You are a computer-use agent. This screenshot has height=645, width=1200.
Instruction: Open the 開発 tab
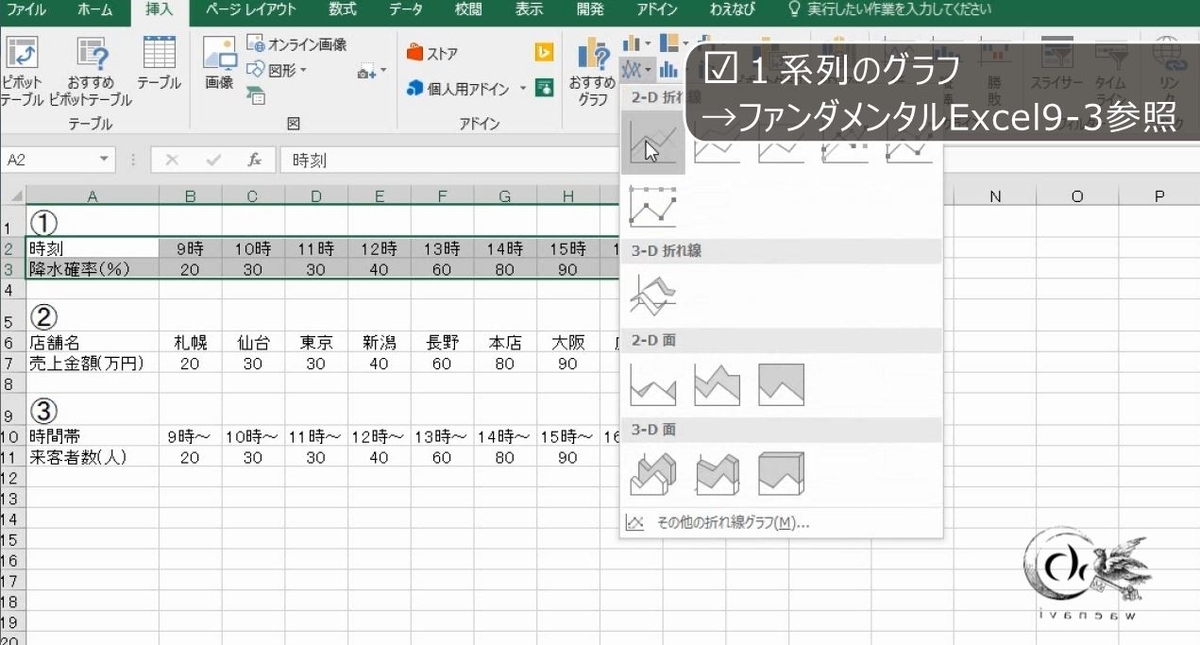(x=591, y=10)
